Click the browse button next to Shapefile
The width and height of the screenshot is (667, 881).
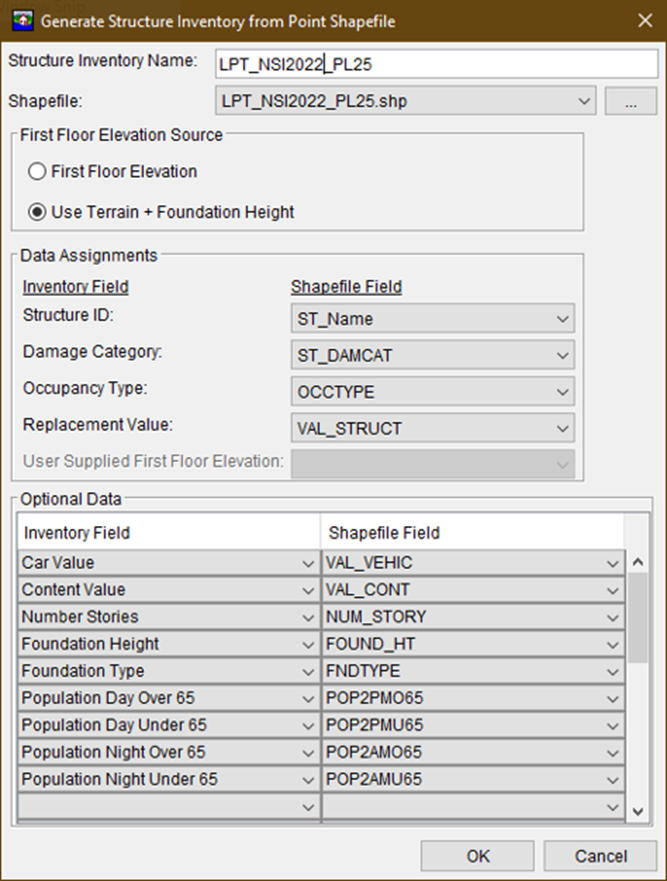point(631,101)
